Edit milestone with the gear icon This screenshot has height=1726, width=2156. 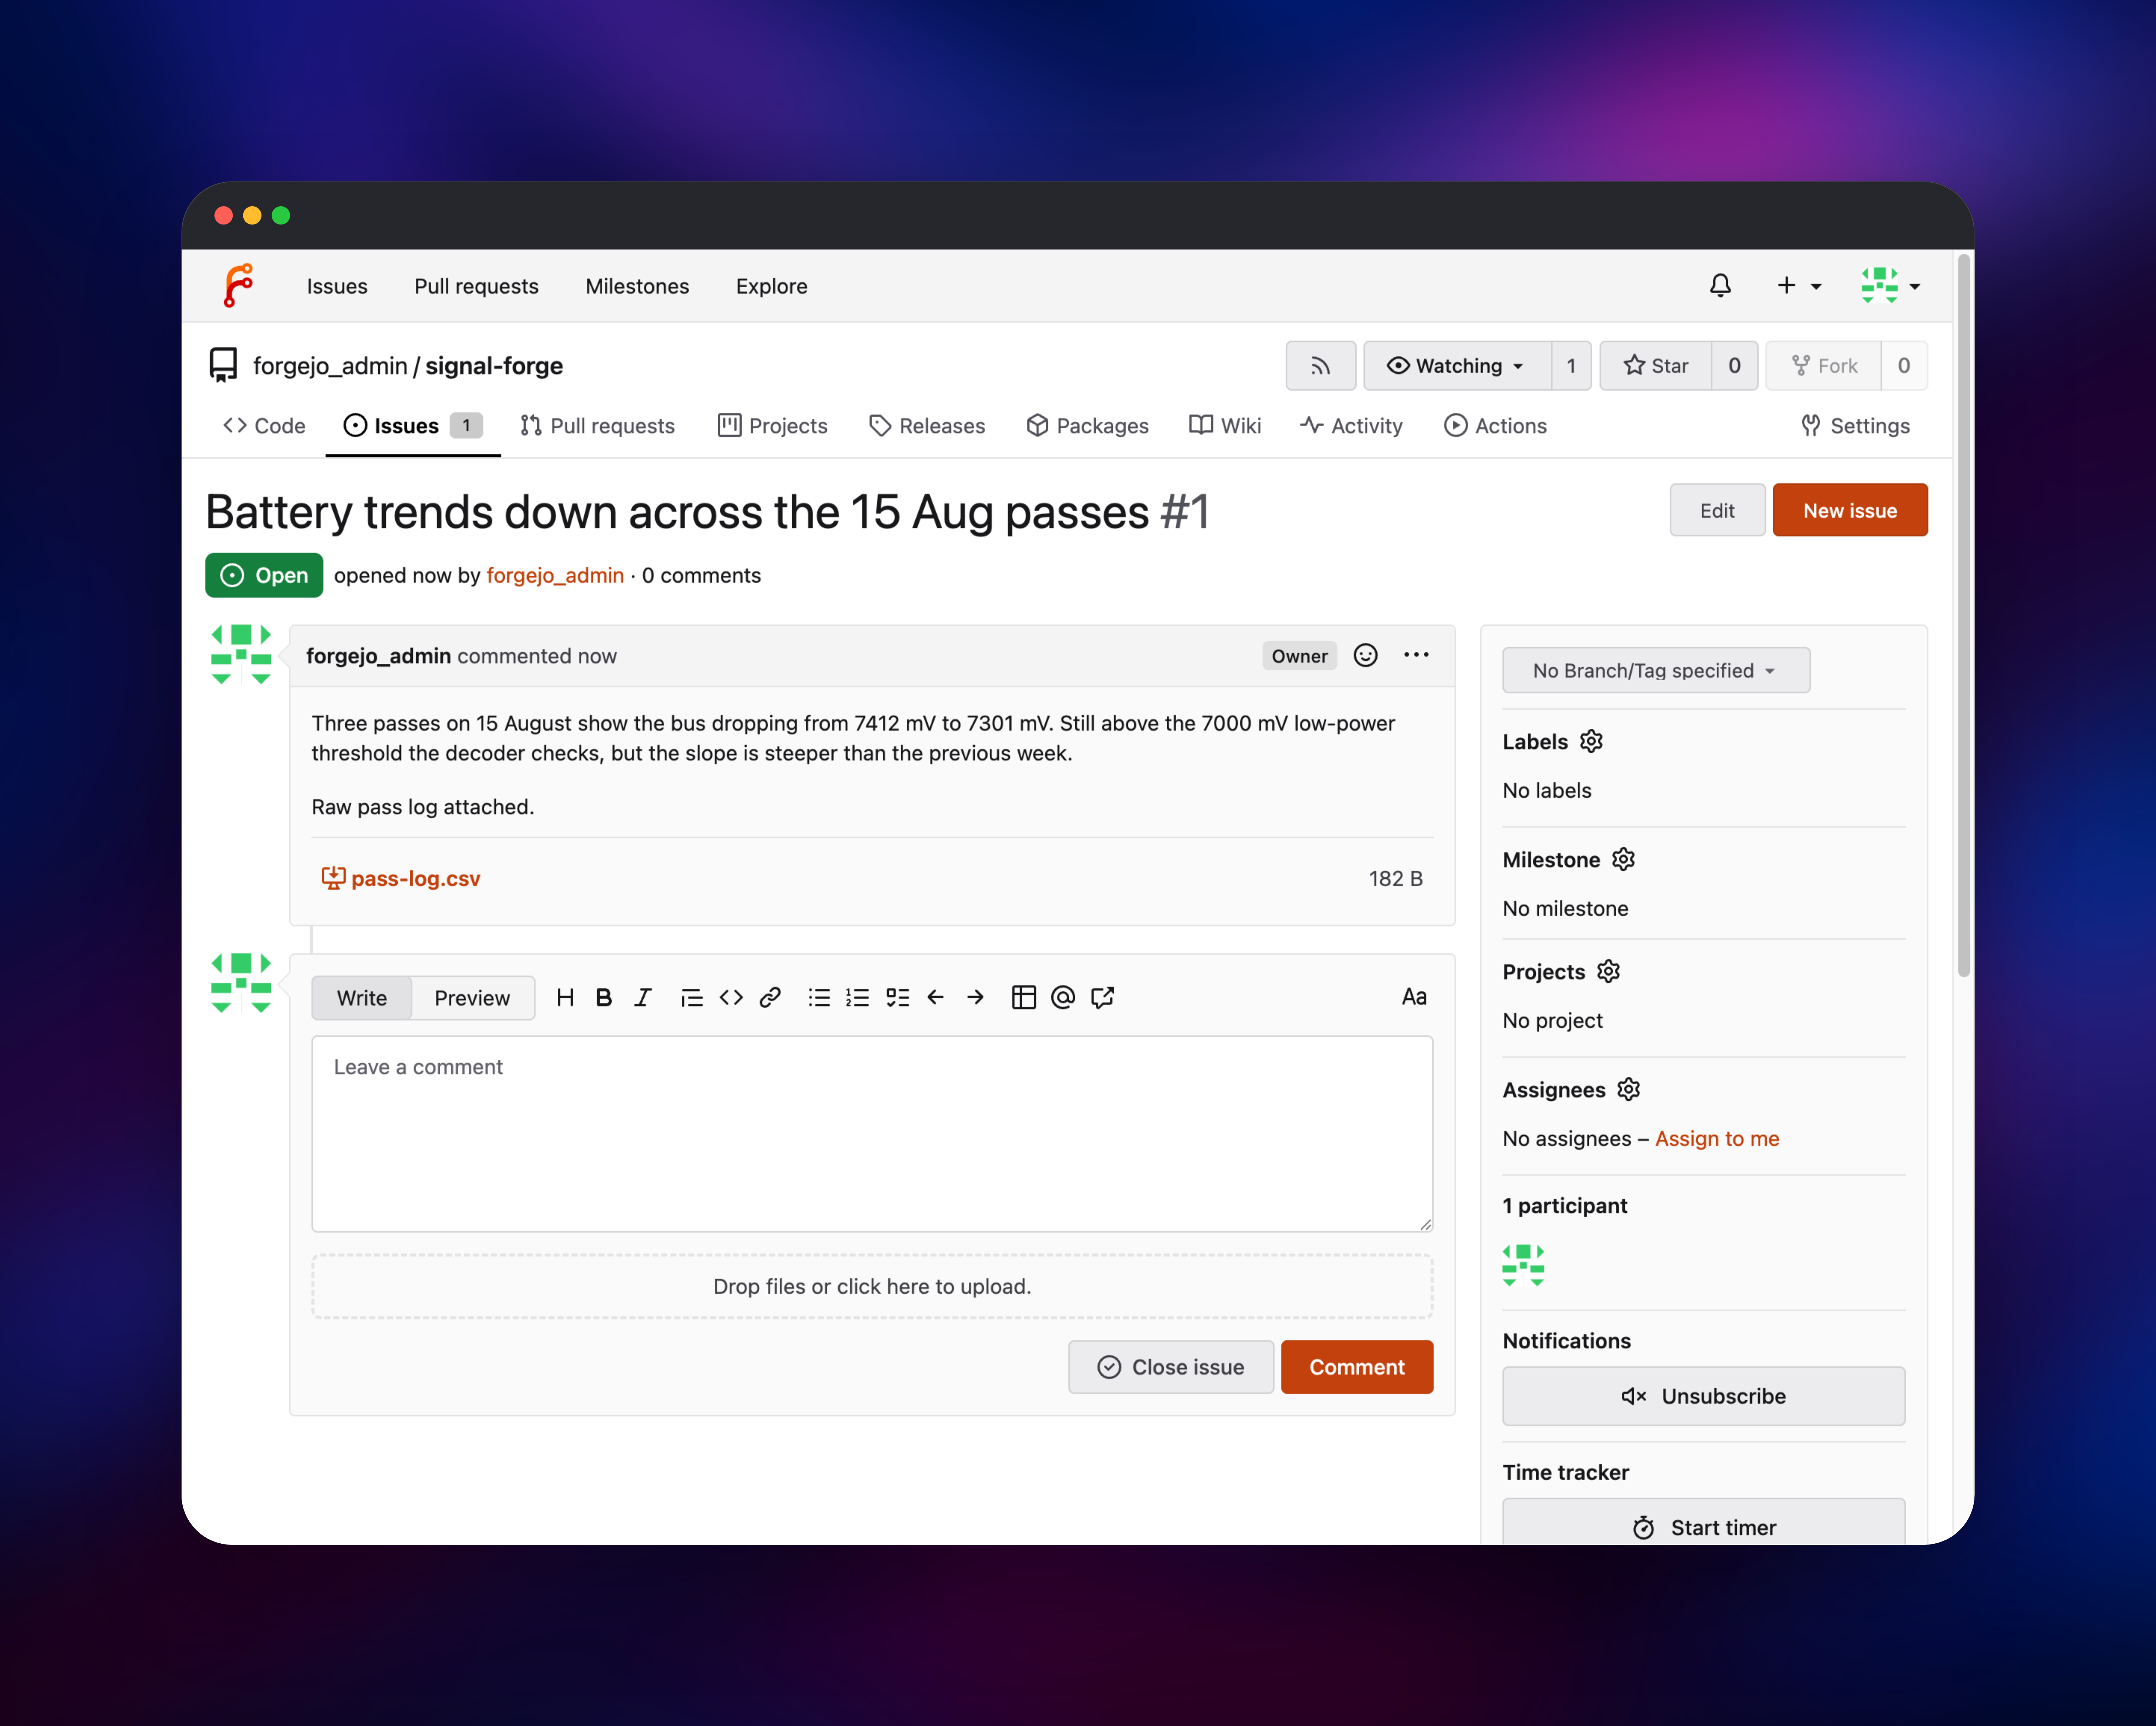(x=1623, y=859)
